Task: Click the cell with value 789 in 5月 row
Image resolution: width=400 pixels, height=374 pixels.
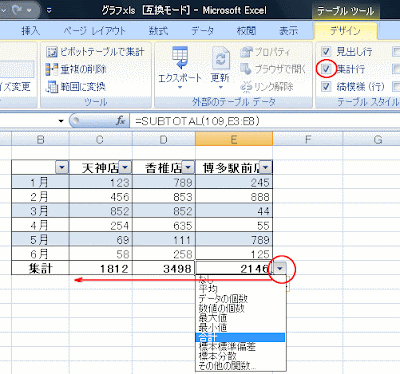Action: (234, 239)
